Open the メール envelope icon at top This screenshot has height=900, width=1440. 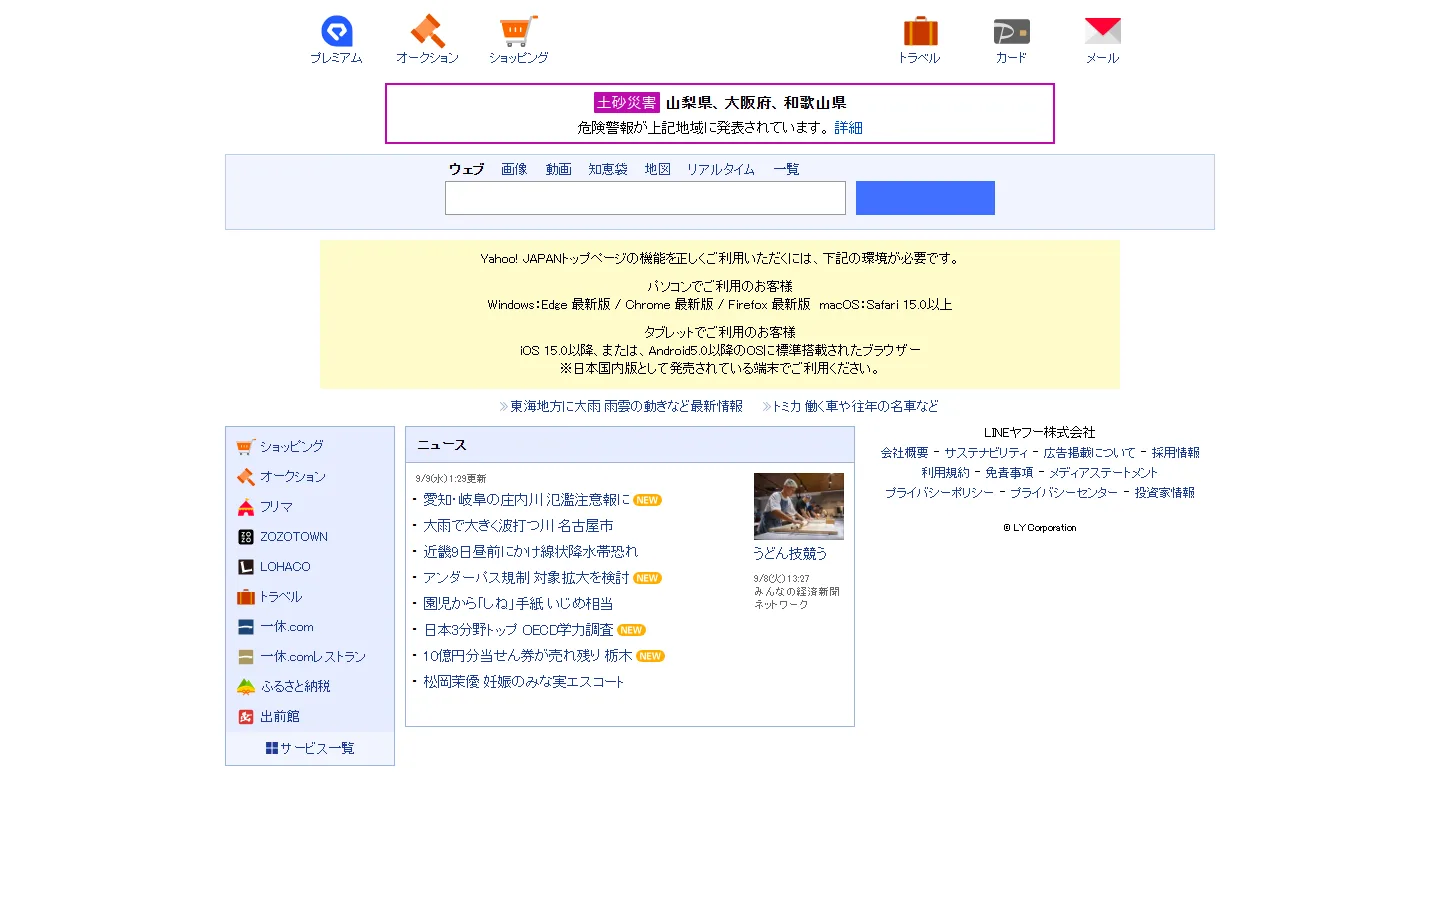1102,31
